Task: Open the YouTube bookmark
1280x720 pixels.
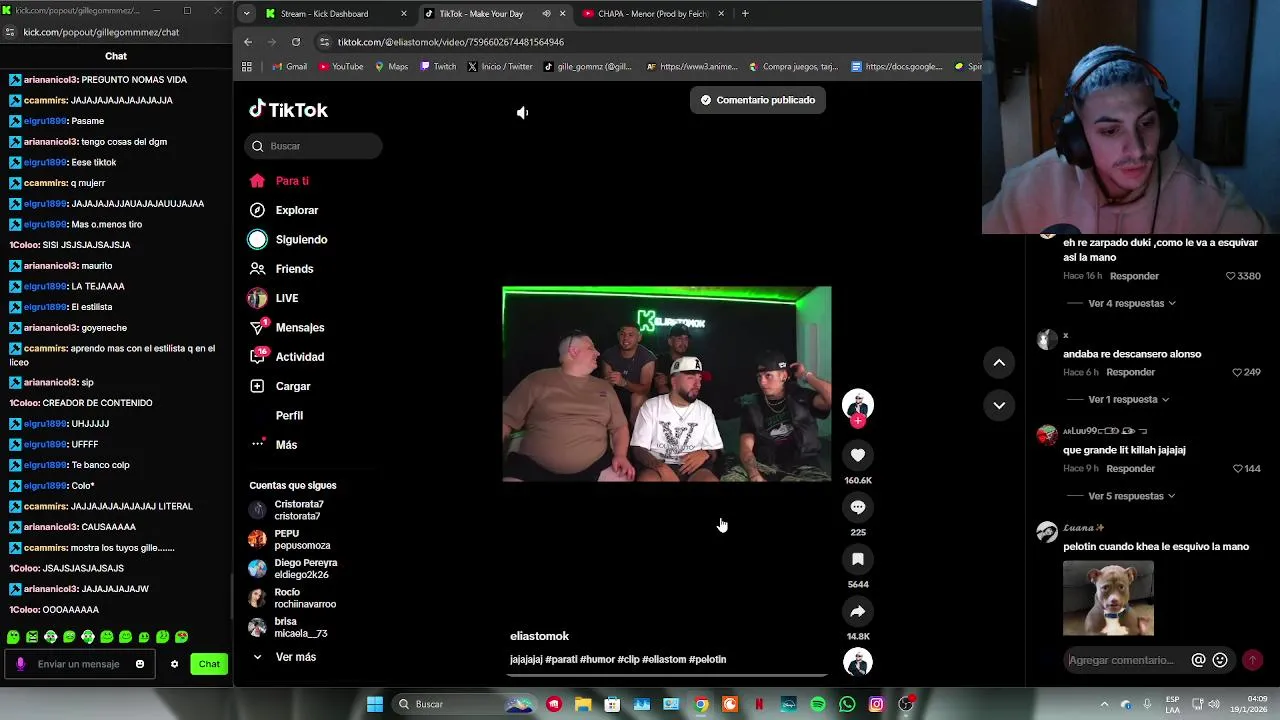Action: pyautogui.click(x=341, y=67)
